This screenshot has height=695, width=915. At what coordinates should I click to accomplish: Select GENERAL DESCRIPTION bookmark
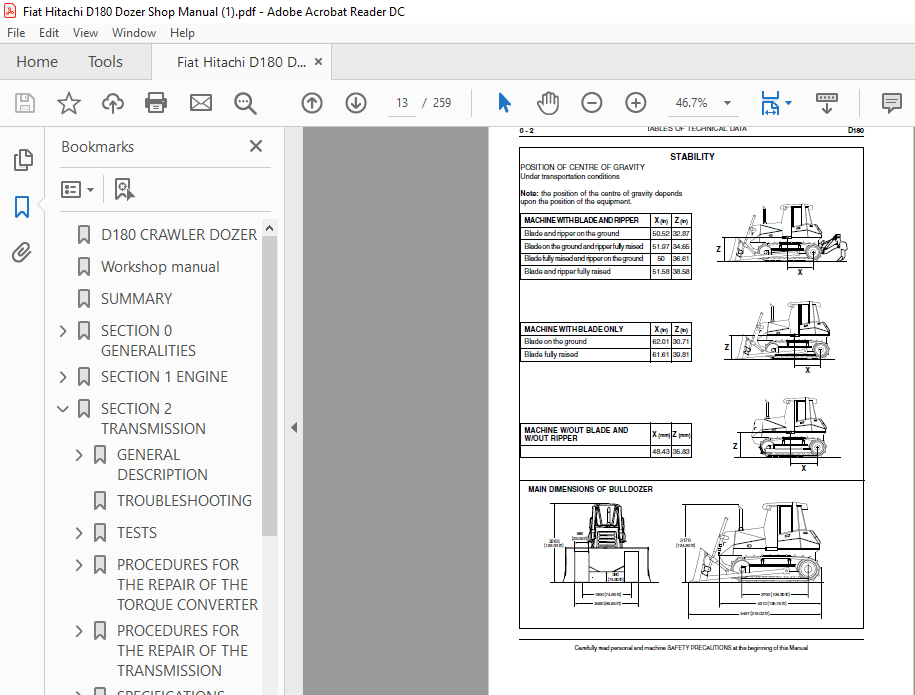[x=162, y=465]
